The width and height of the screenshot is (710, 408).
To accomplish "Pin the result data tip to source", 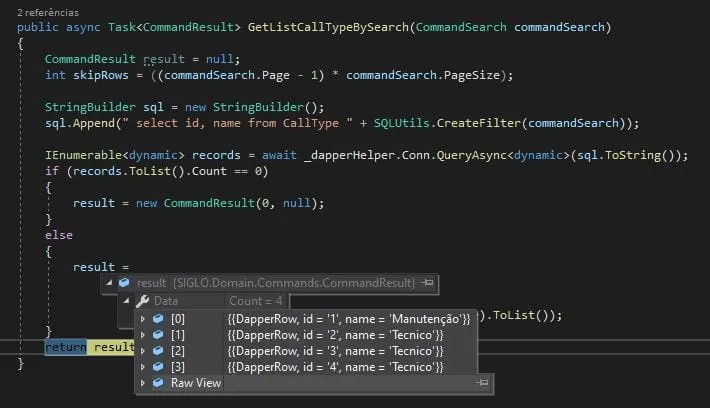I will pyautogui.click(x=428, y=284).
